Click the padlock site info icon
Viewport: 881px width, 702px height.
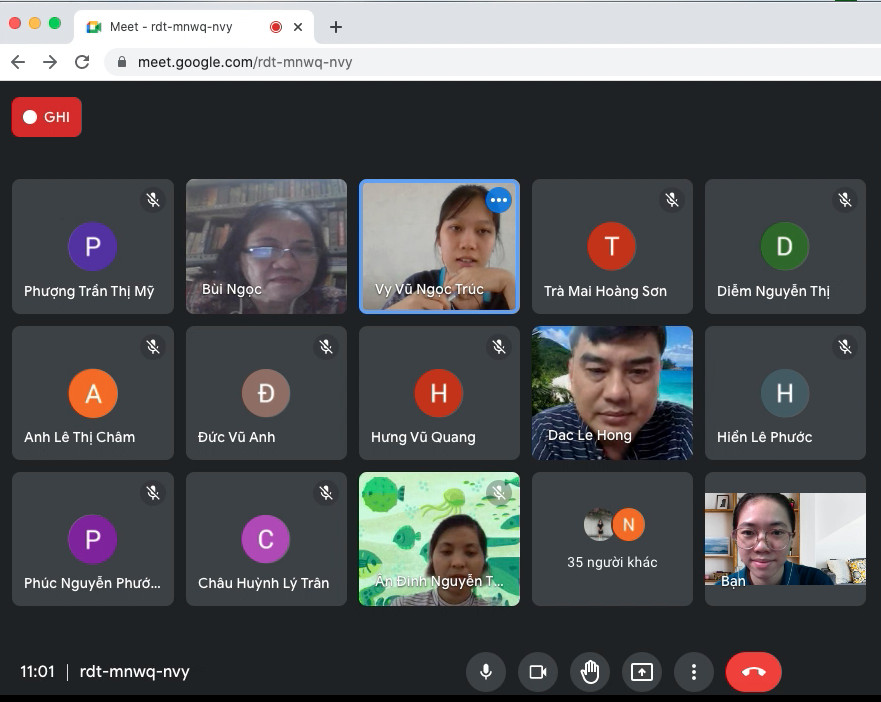click(121, 62)
